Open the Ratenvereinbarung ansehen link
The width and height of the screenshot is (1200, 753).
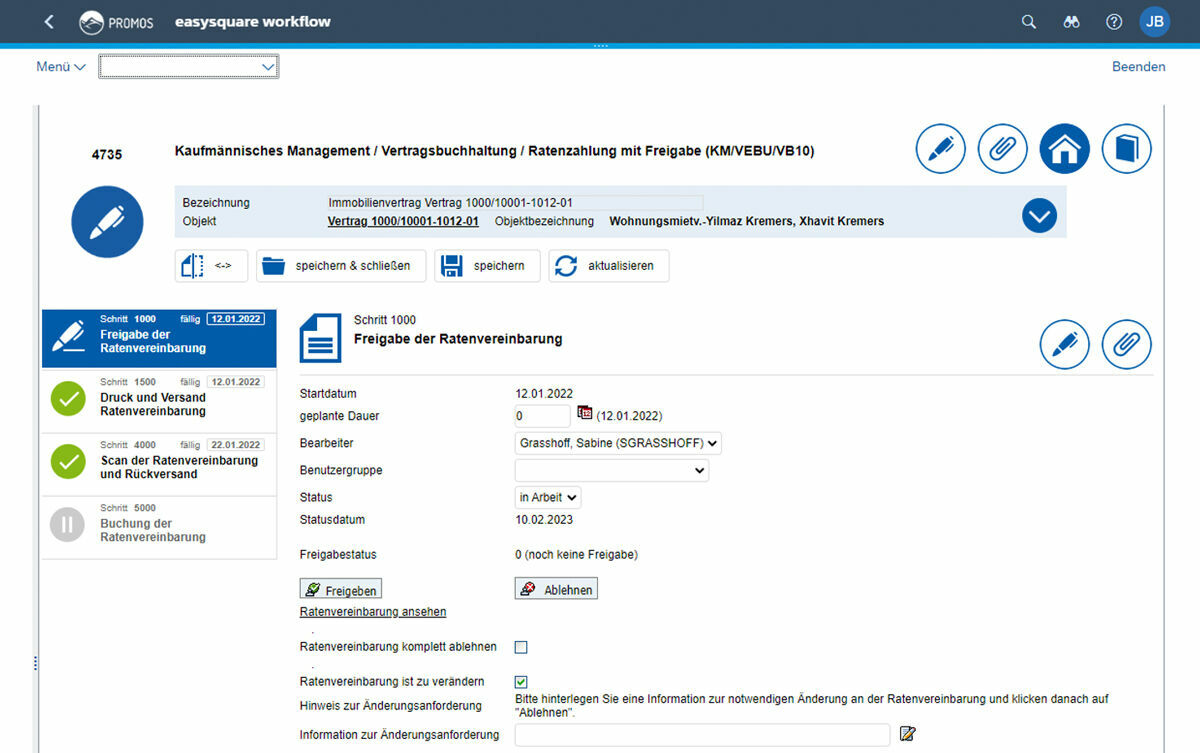[372, 611]
